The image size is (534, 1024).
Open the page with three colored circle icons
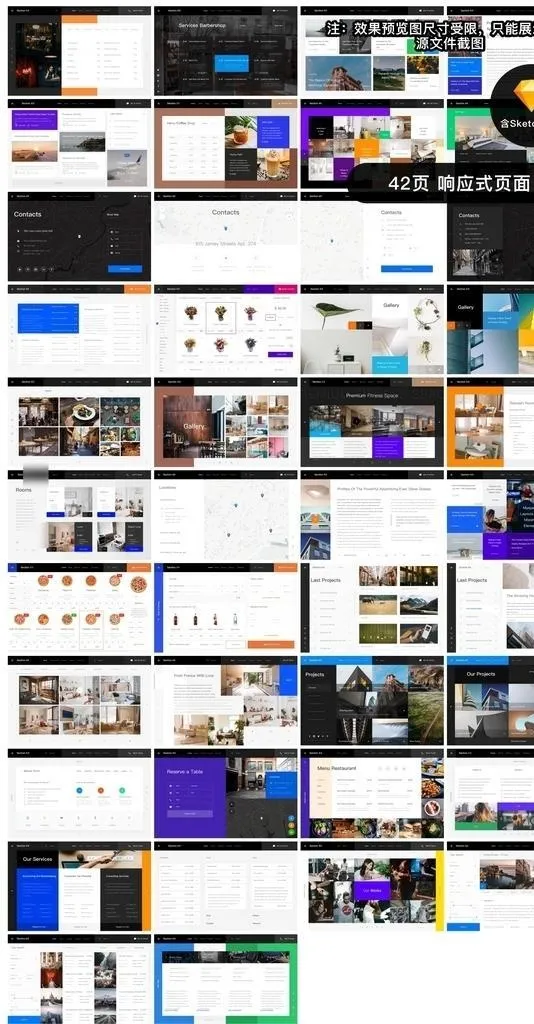pyautogui.click(x=79, y=793)
